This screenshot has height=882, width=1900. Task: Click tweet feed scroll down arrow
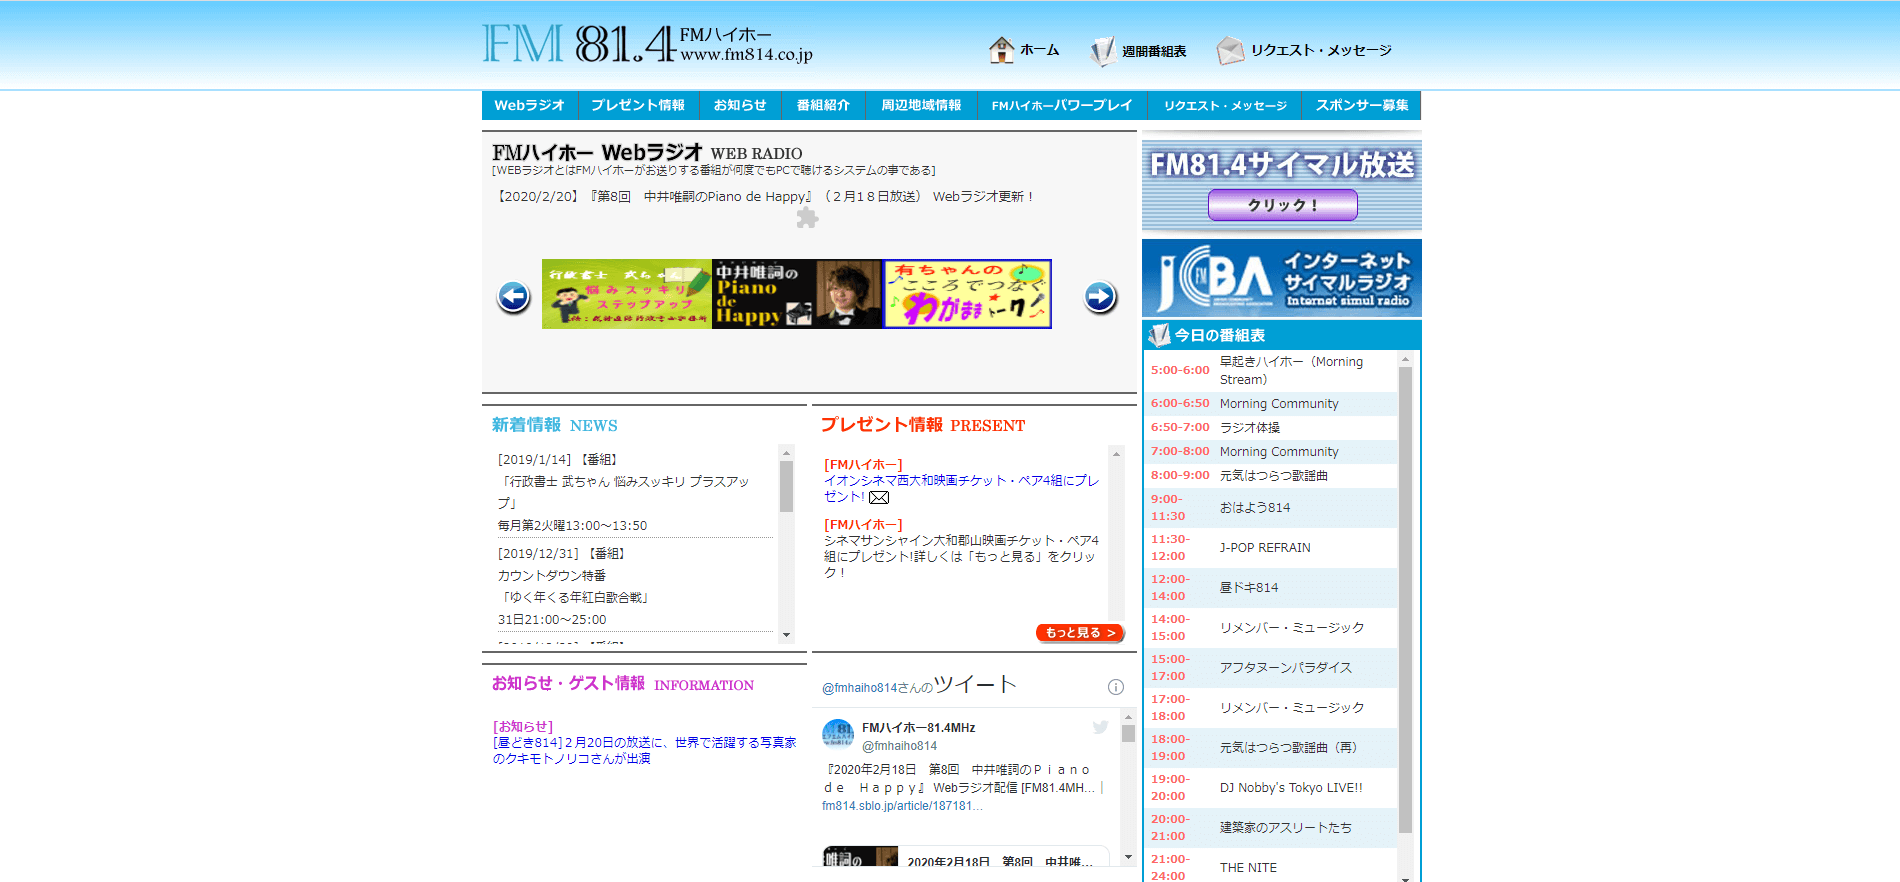click(1128, 857)
